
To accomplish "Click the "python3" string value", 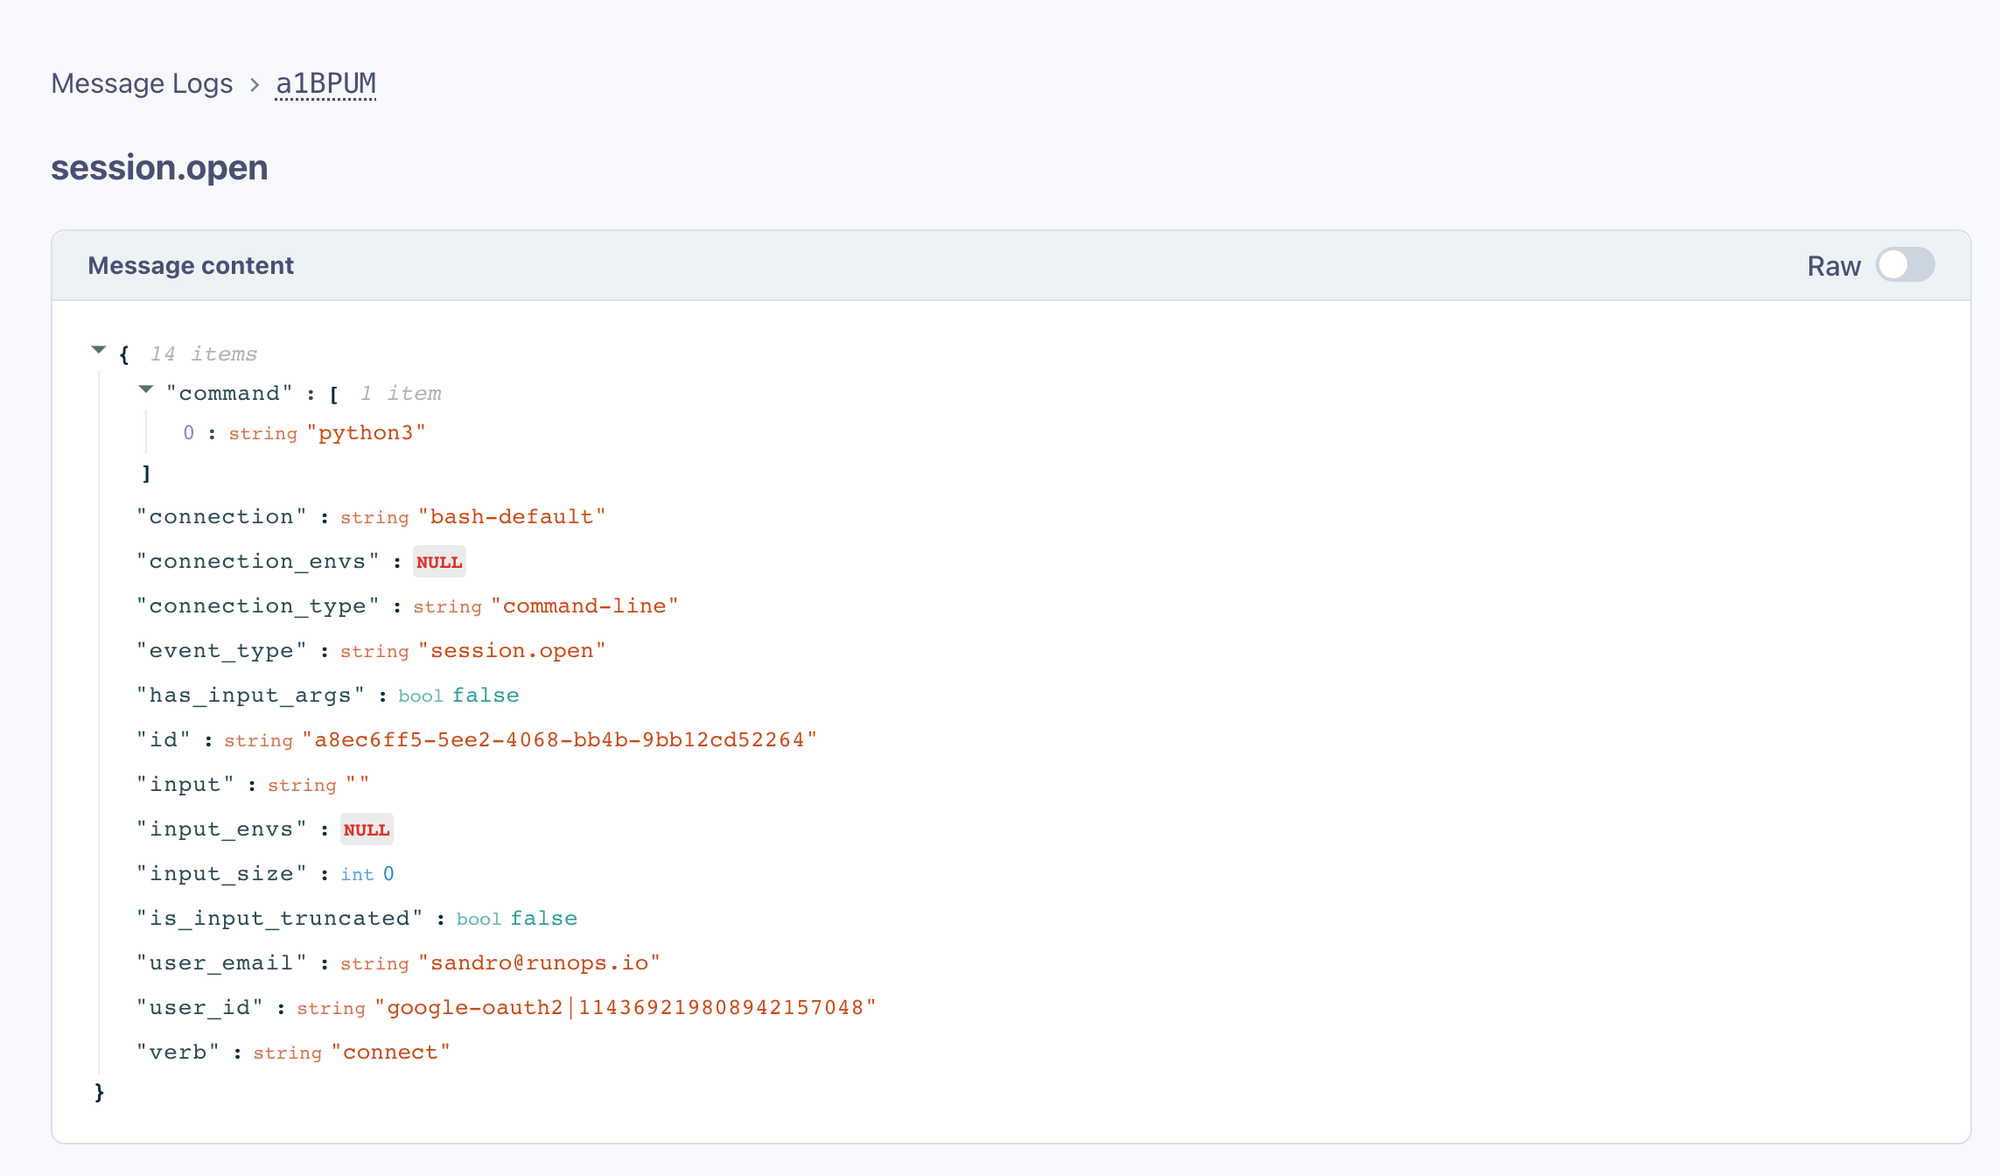I will [x=366, y=433].
